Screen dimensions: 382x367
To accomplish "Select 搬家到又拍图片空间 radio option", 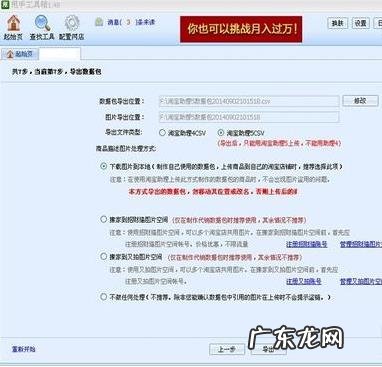I will [x=104, y=257].
